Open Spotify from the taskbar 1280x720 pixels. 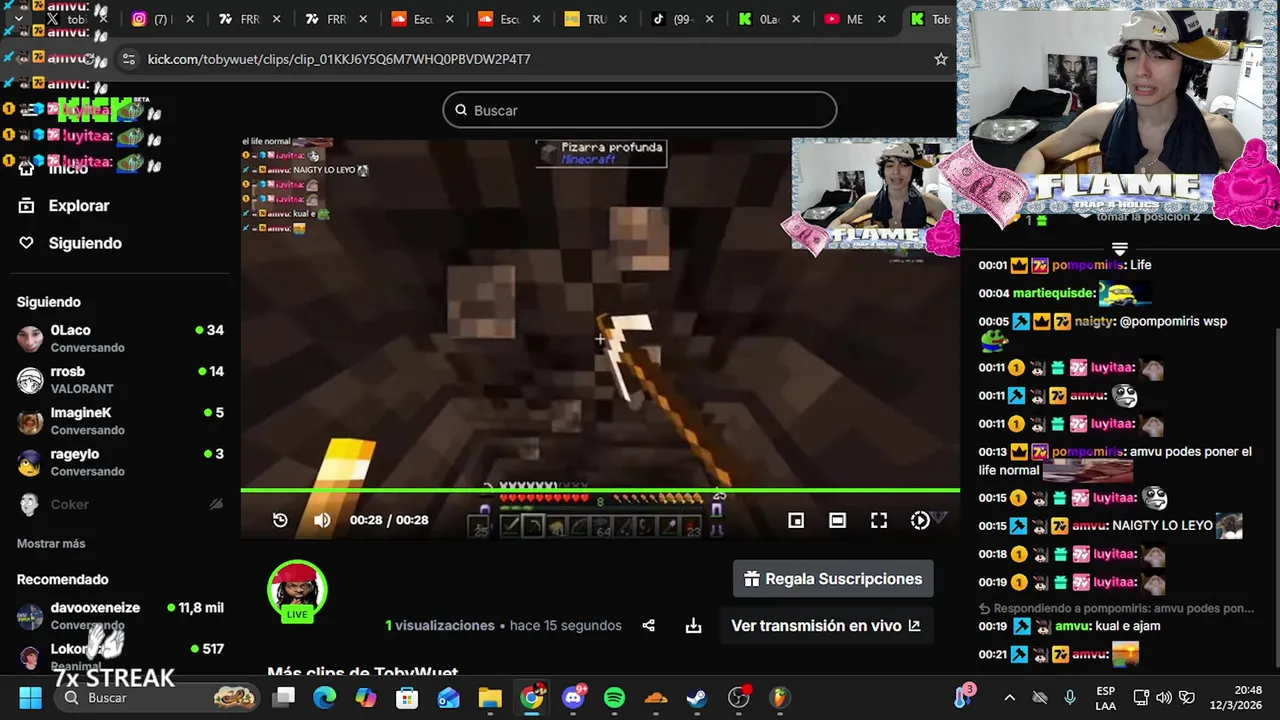point(615,698)
